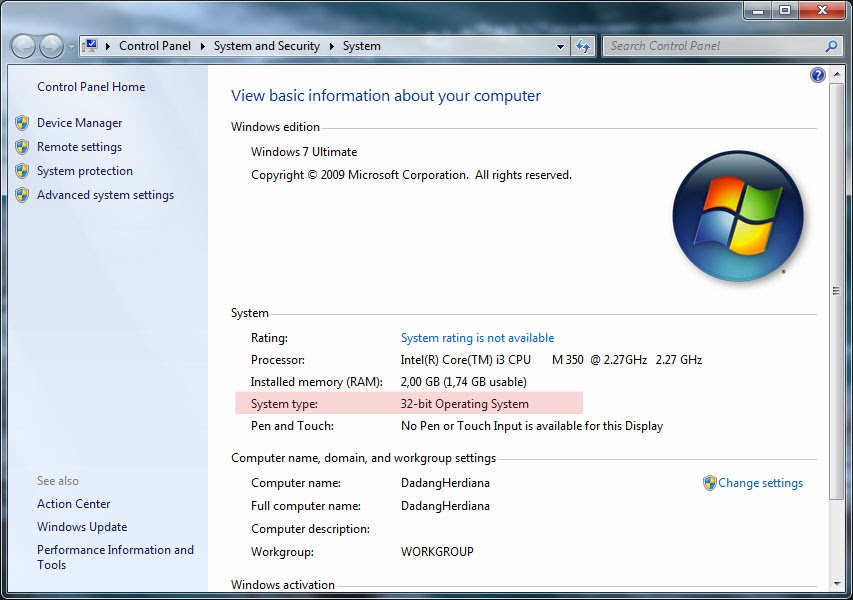Click 32-bit Operating System value

[x=465, y=404]
